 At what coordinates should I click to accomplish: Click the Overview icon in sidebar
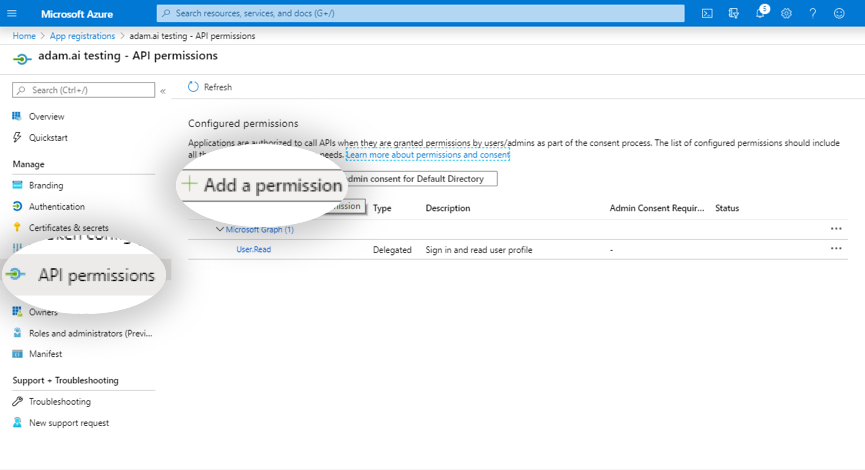click(17, 116)
